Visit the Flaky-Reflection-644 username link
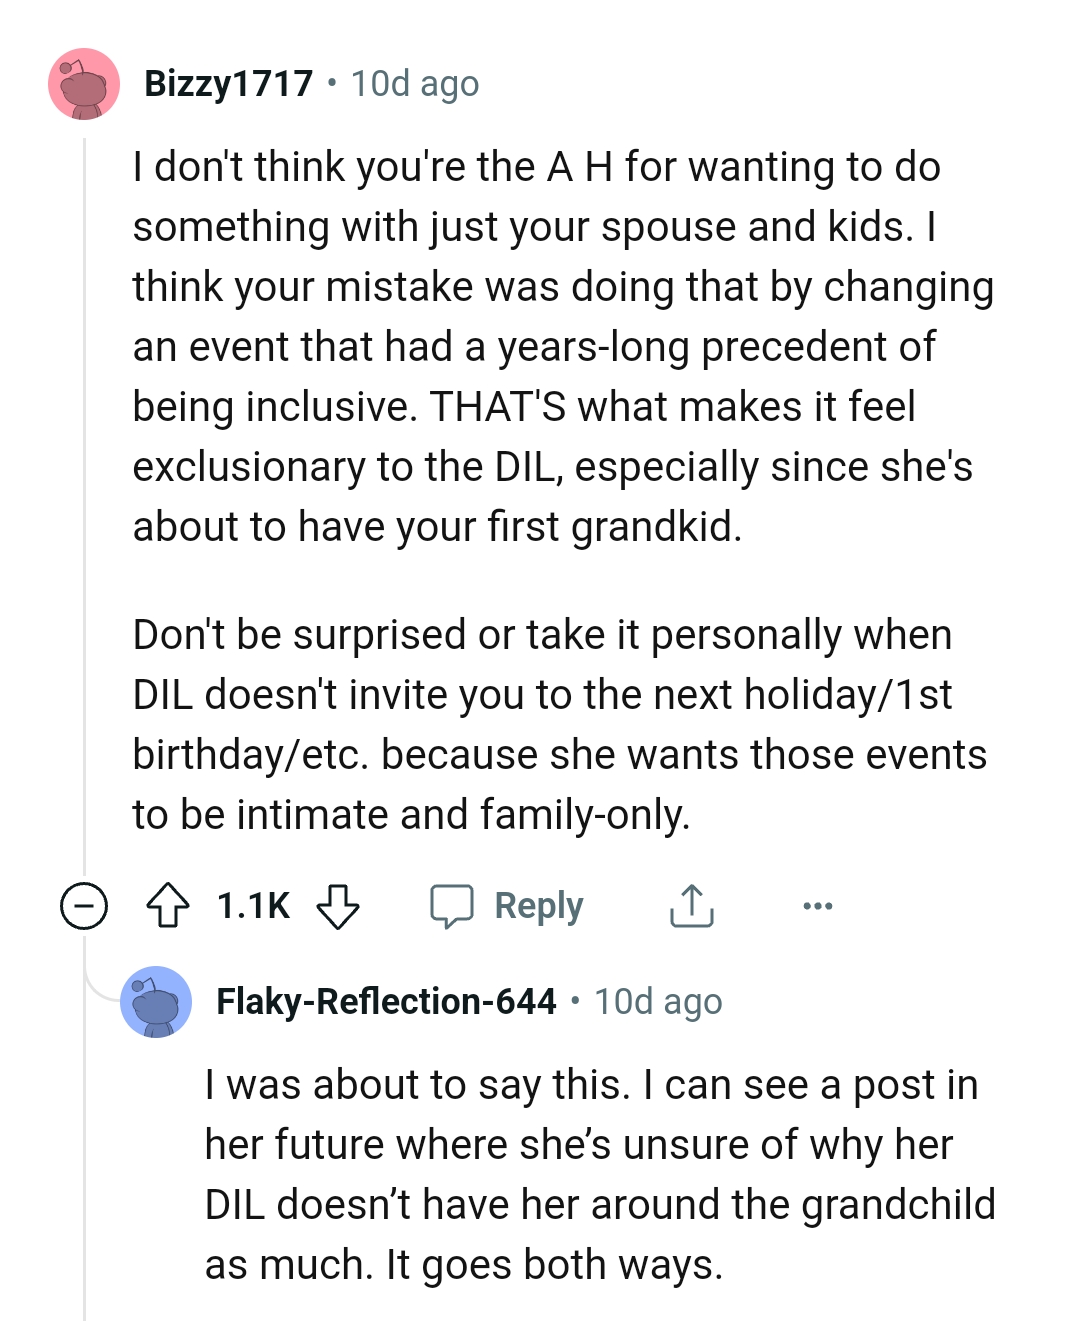Screen dimensions: 1080x1321 386,1002
